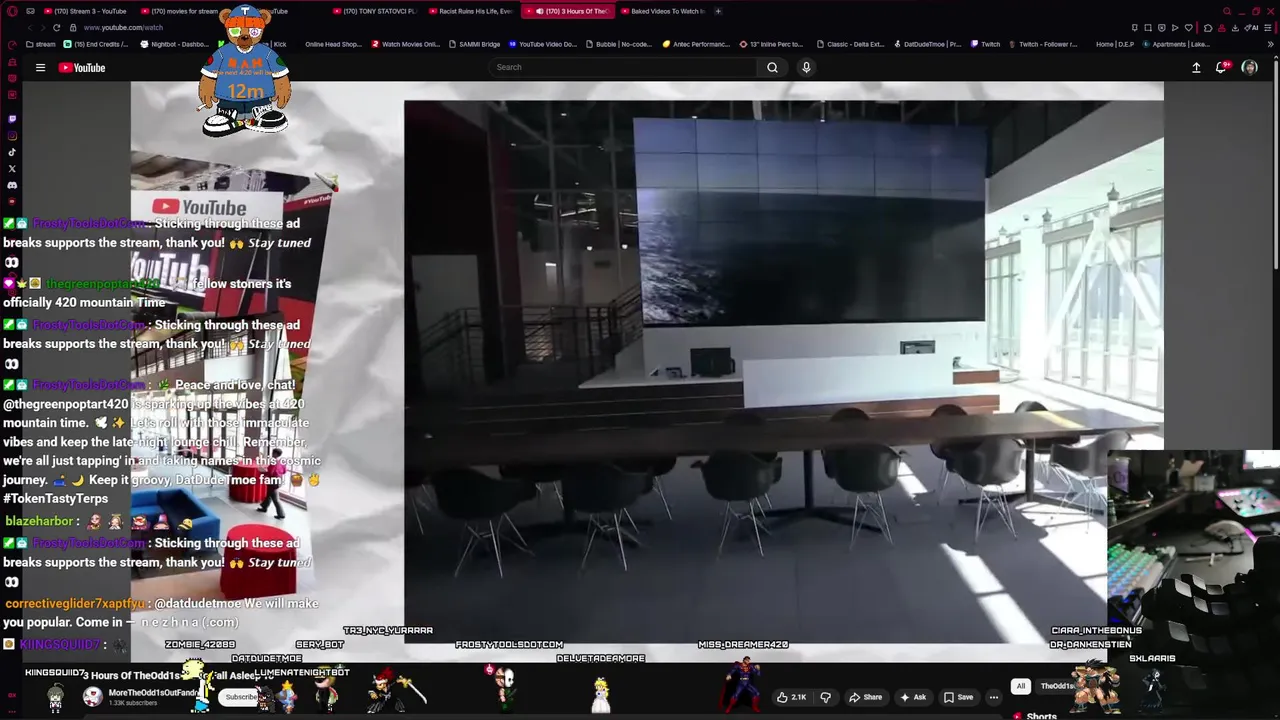
Task: Open the 'stream' bookmark folder
Action: [x=41, y=44]
